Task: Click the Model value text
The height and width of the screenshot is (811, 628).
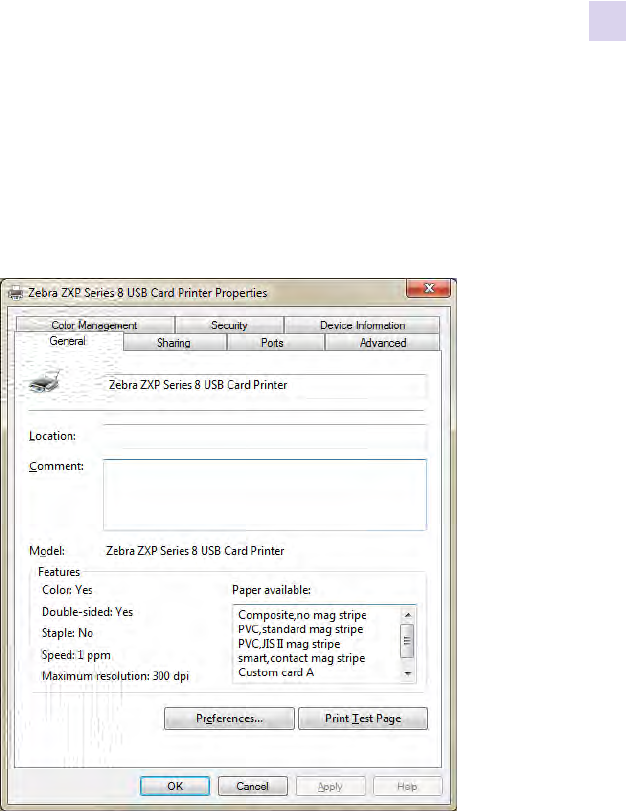Action: [x=195, y=551]
